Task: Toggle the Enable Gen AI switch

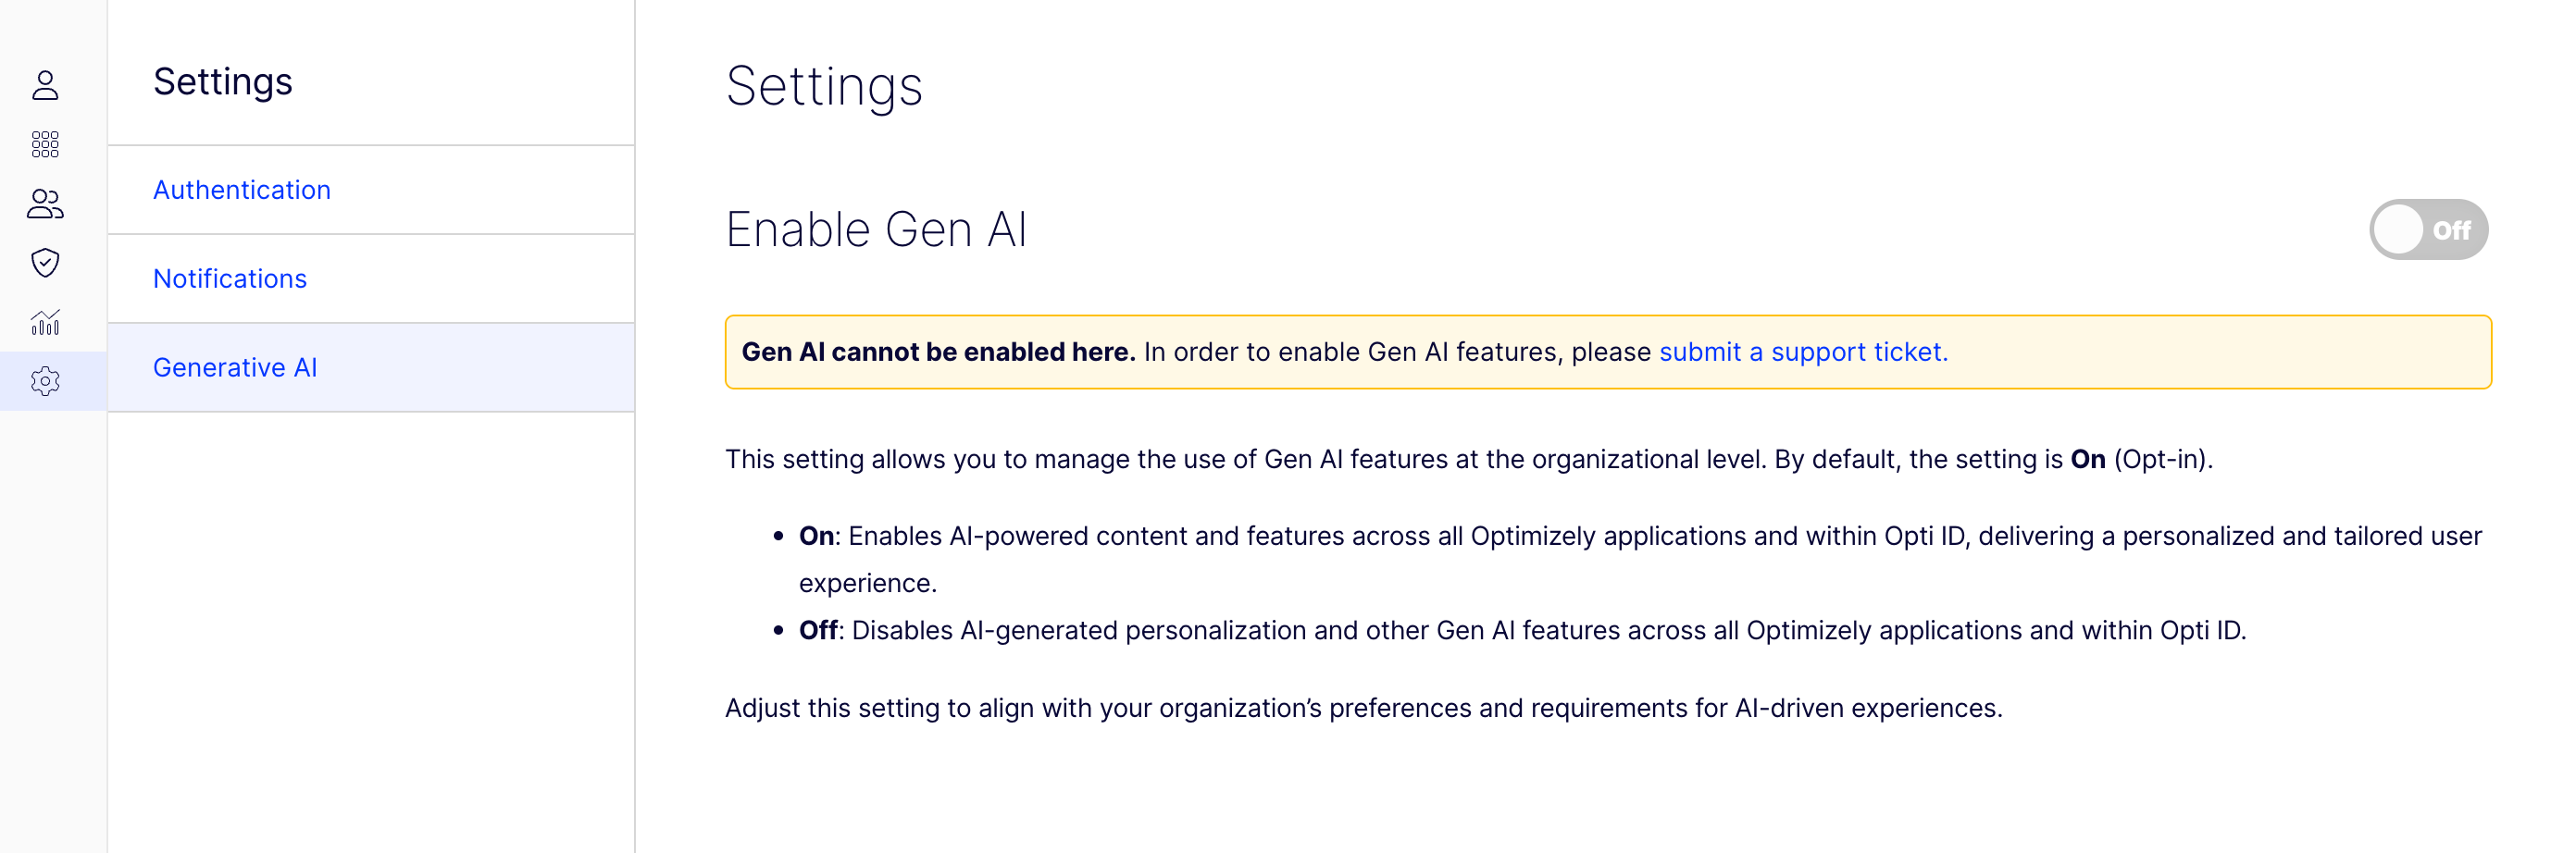Action: [x=2427, y=230]
